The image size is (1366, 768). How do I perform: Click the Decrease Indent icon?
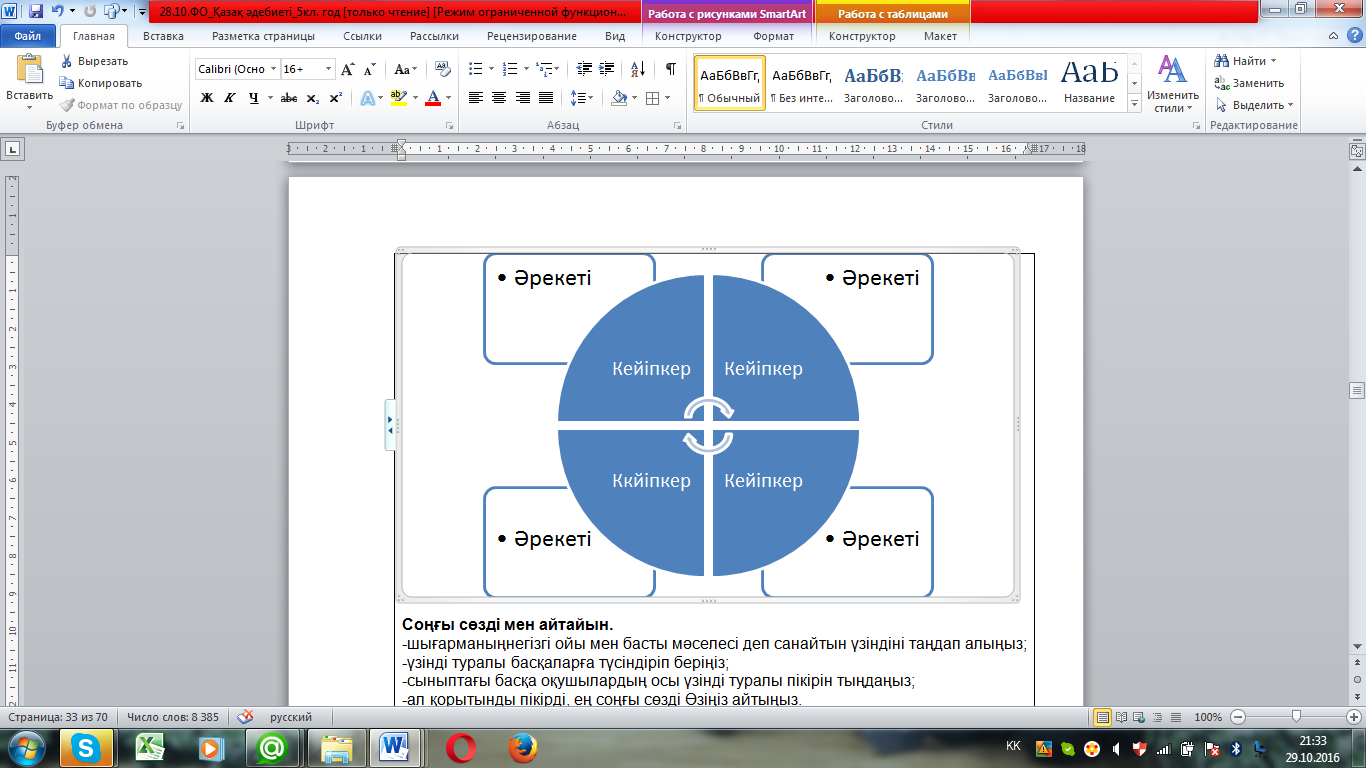584,69
